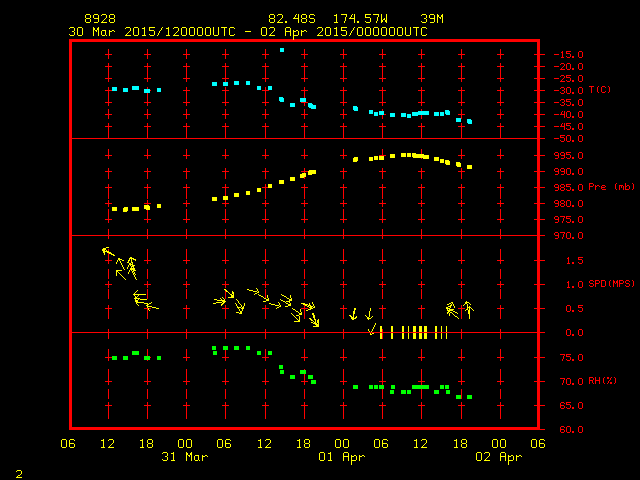Click the yellow checkmark wind symbol near 0.0
Viewport: 640px width, 480px height.
pos(372,329)
